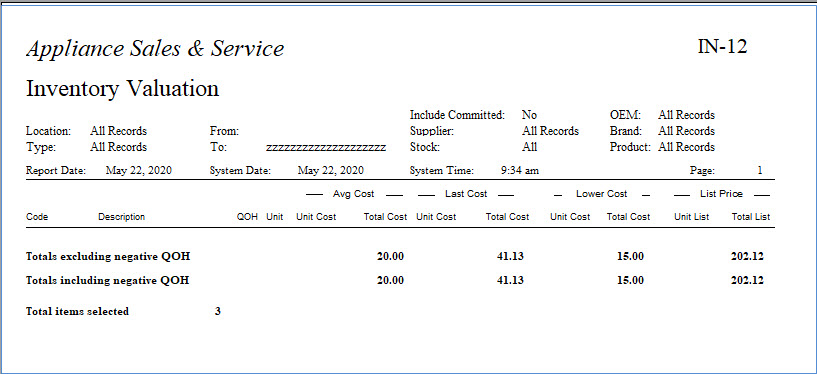Click the 'Description' column header
817x374 pixels.
click(x=121, y=217)
